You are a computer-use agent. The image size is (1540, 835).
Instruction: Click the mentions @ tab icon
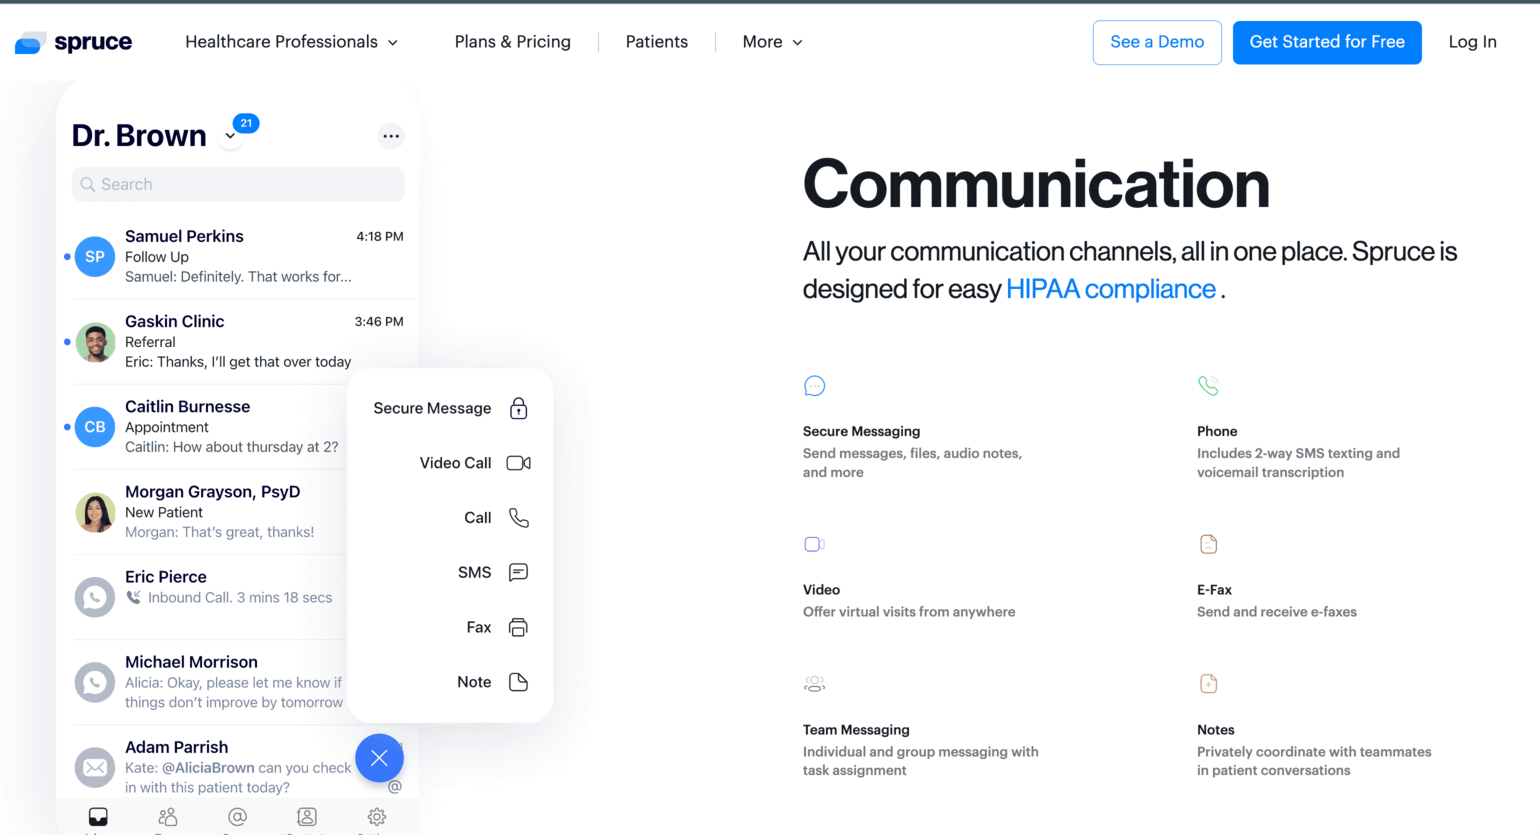point(237,817)
